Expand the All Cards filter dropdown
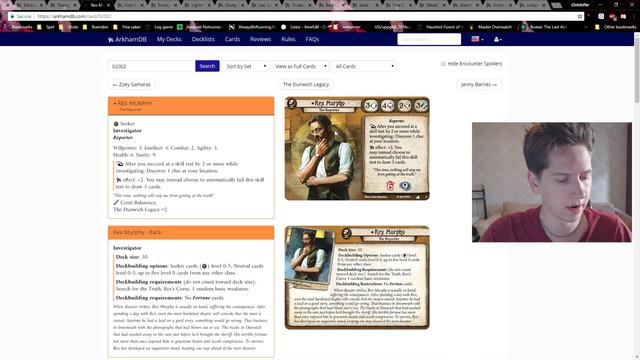 click(363, 66)
